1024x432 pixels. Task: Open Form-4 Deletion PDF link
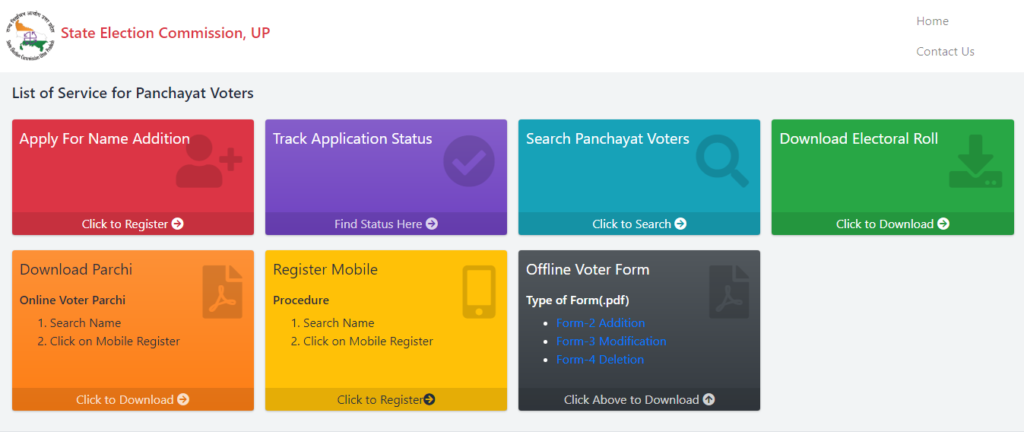click(x=600, y=360)
